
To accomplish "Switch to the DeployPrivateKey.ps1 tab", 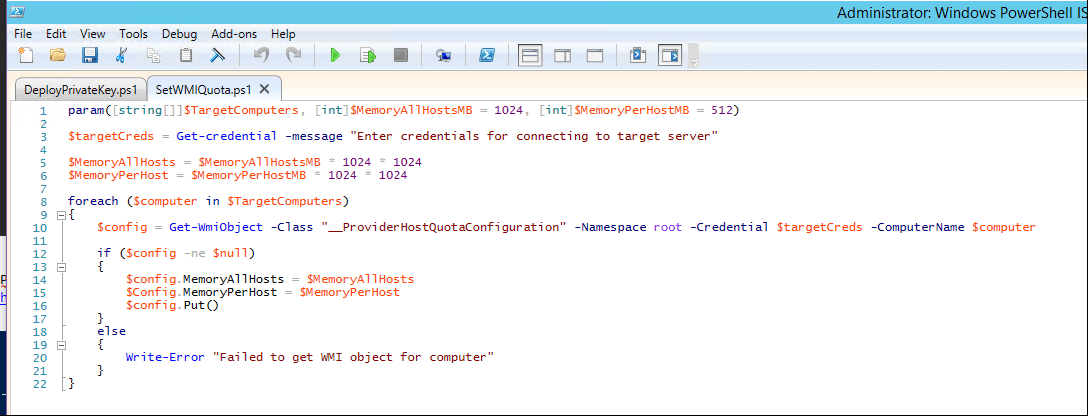I will 80,89.
